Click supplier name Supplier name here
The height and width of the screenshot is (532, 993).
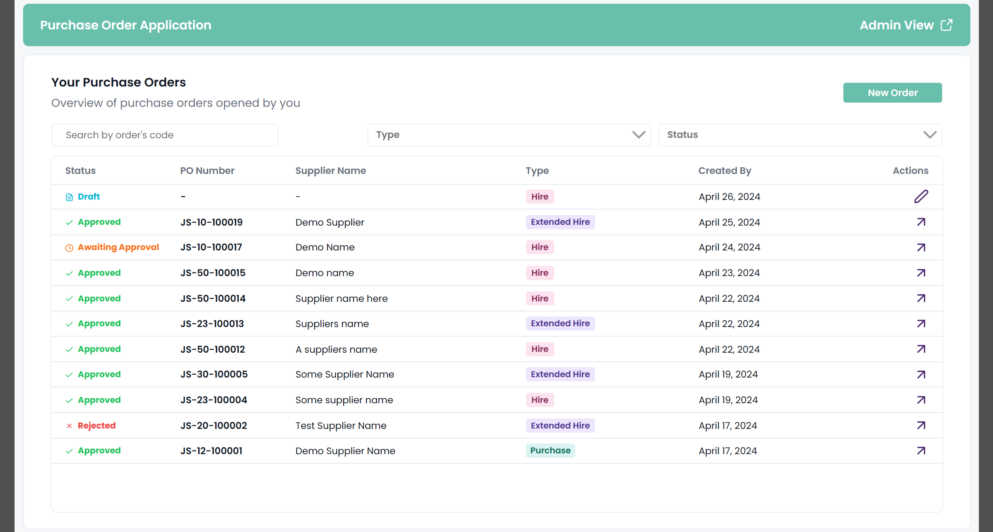[341, 298]
